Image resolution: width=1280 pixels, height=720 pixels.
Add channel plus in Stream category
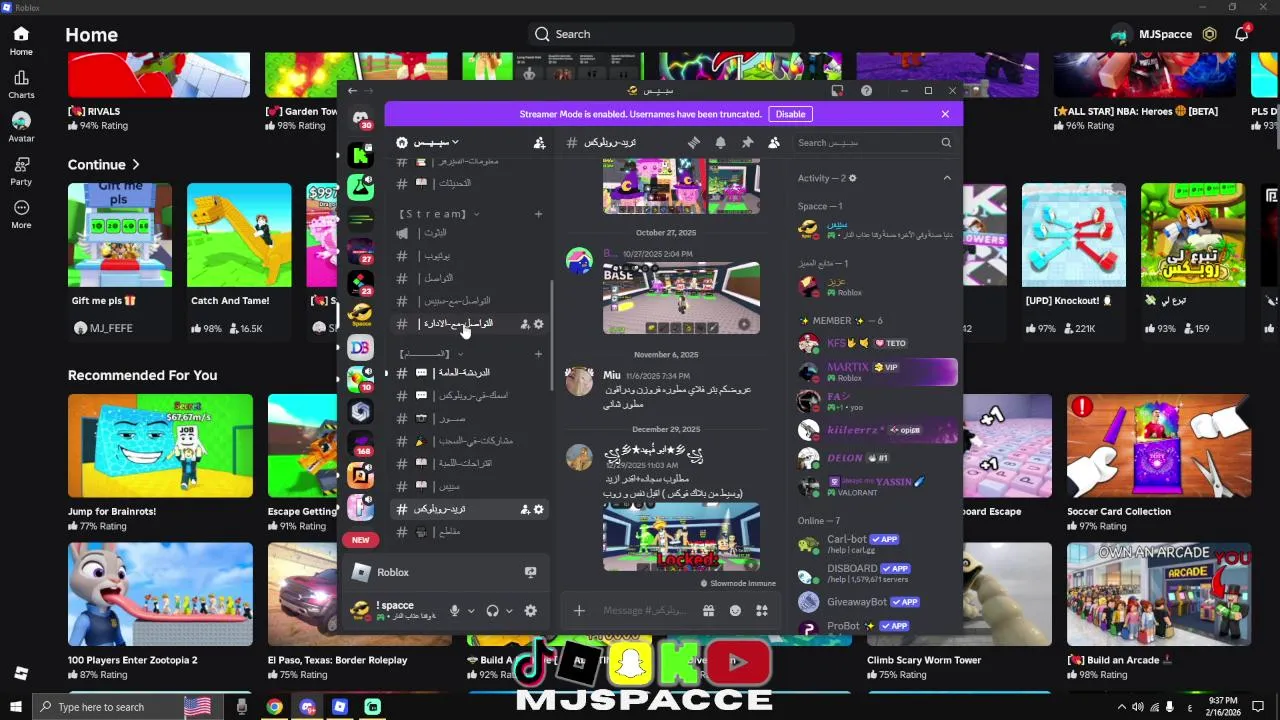(538, 214)
